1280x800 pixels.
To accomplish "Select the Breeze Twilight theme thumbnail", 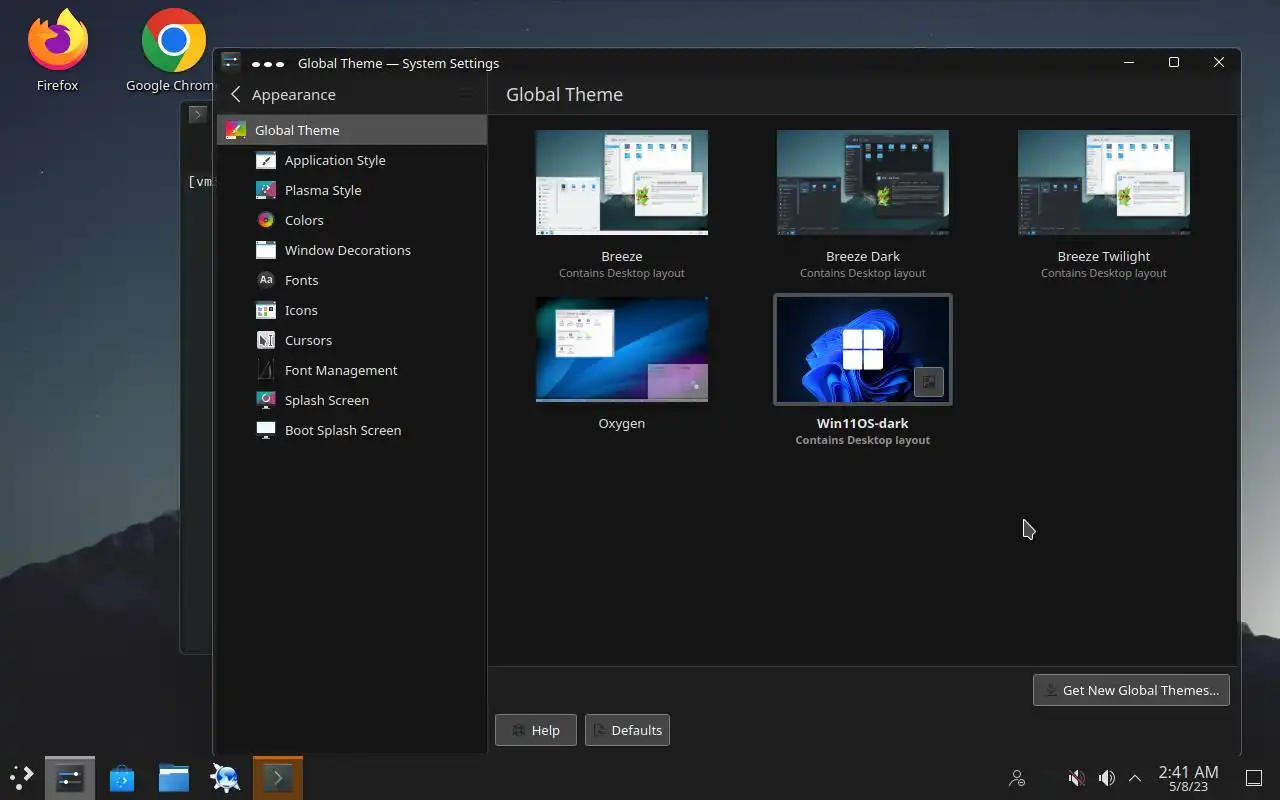I will [x=1104, y=183].
